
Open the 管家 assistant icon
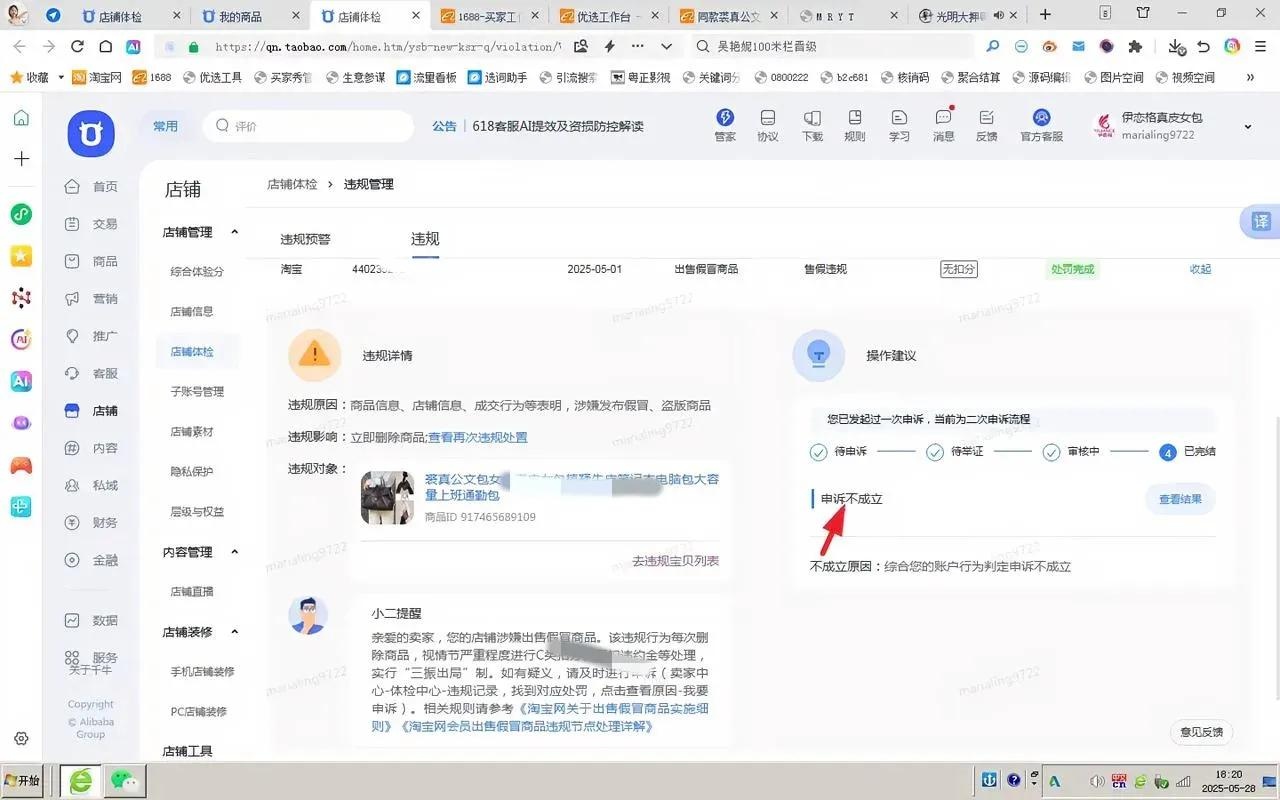coord(725,125)
